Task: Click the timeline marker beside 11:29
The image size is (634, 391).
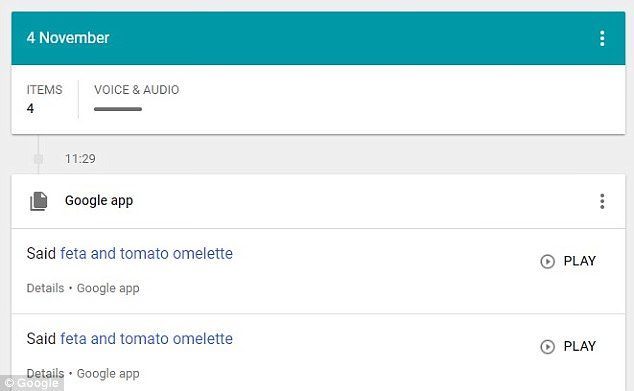Action: point(38,159)
